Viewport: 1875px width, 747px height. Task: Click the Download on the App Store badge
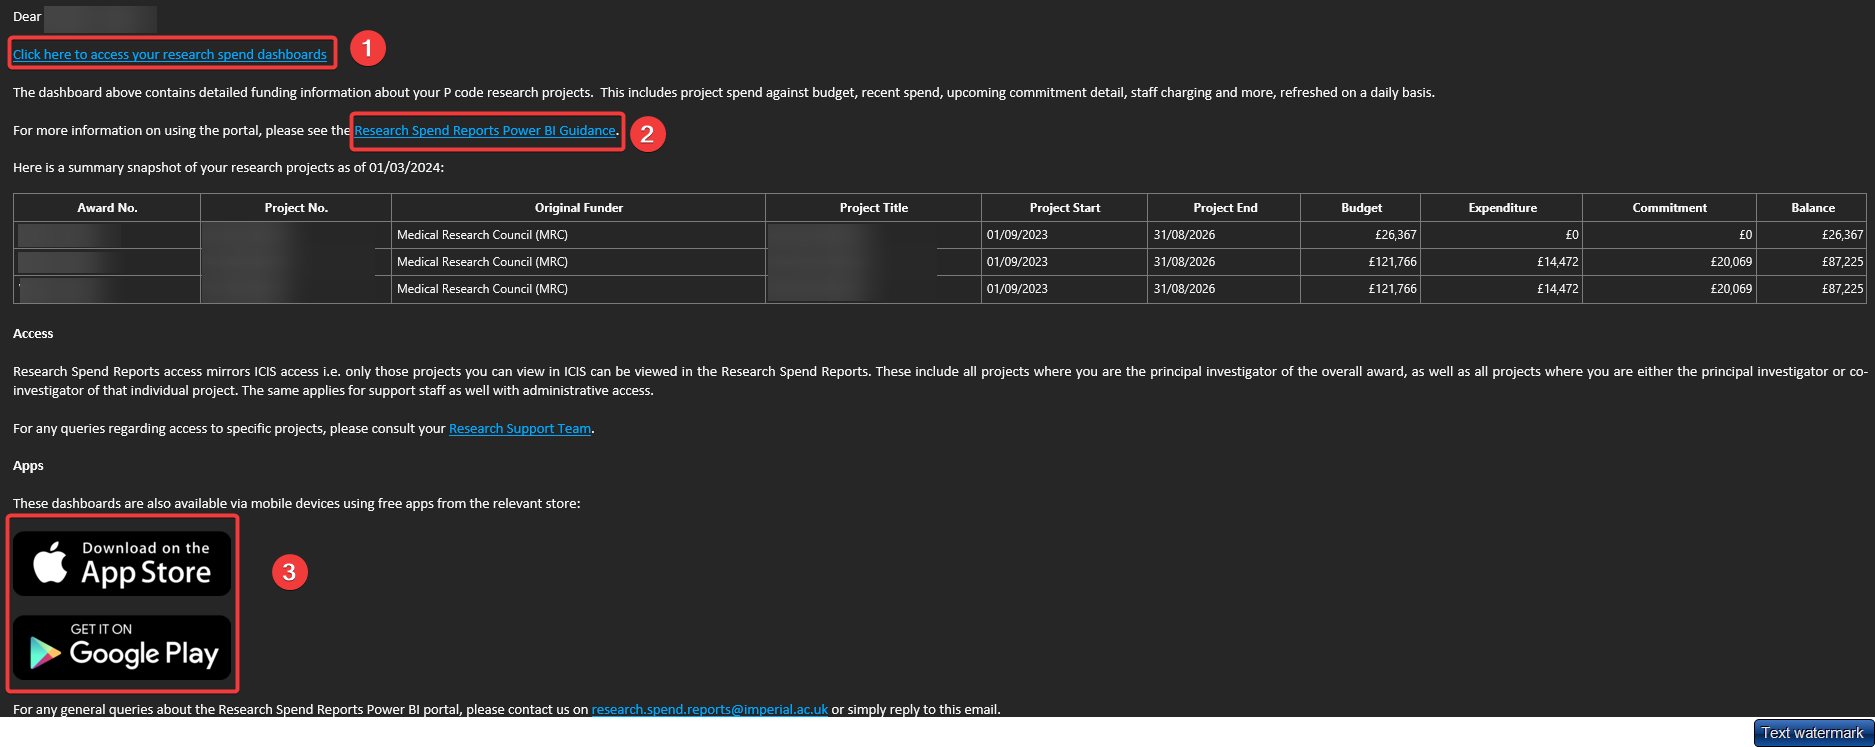click(122, 564)
